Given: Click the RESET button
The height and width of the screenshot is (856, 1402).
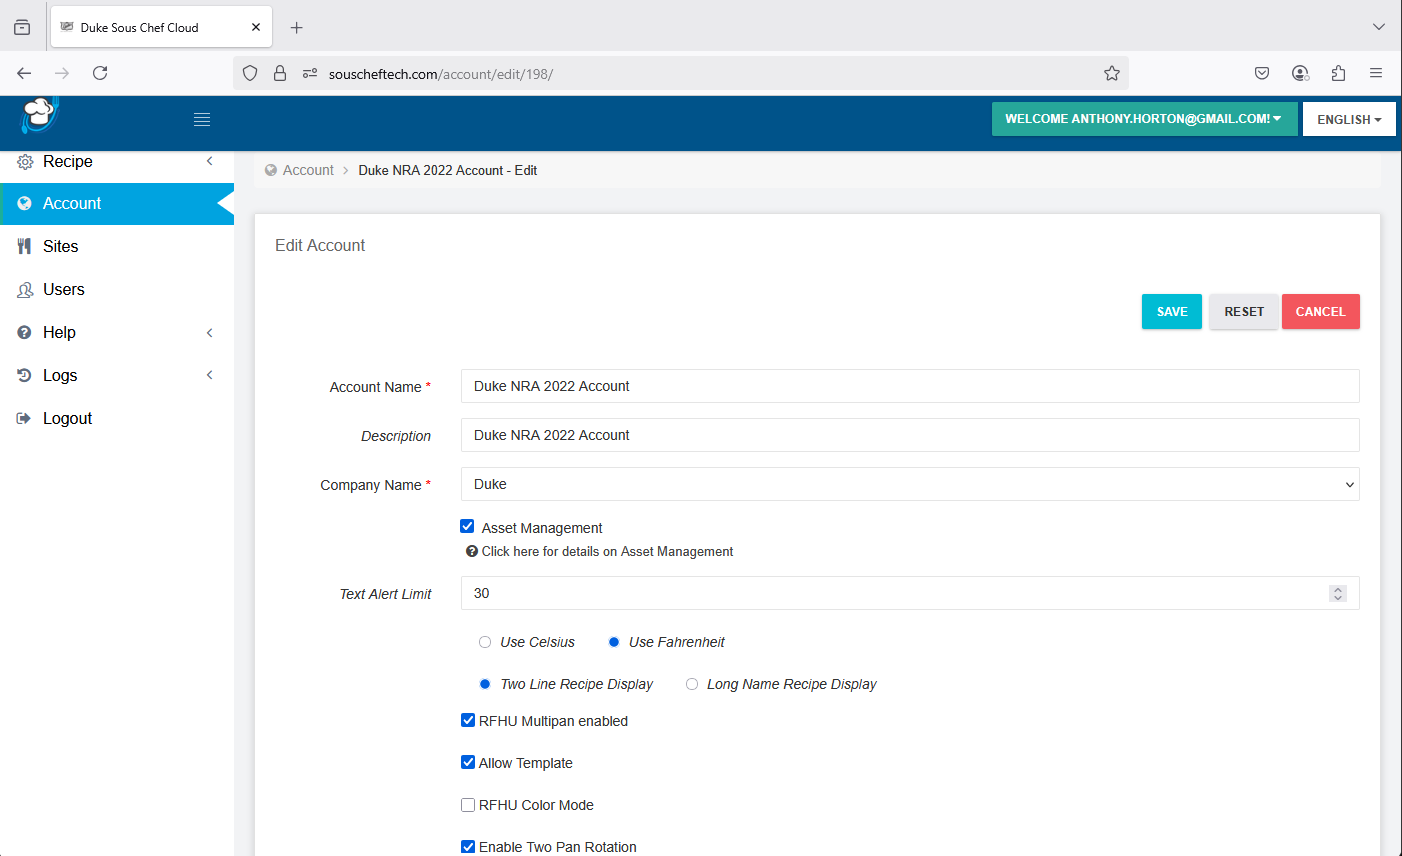Looking at the screenshot, I should coord(1244,311).
